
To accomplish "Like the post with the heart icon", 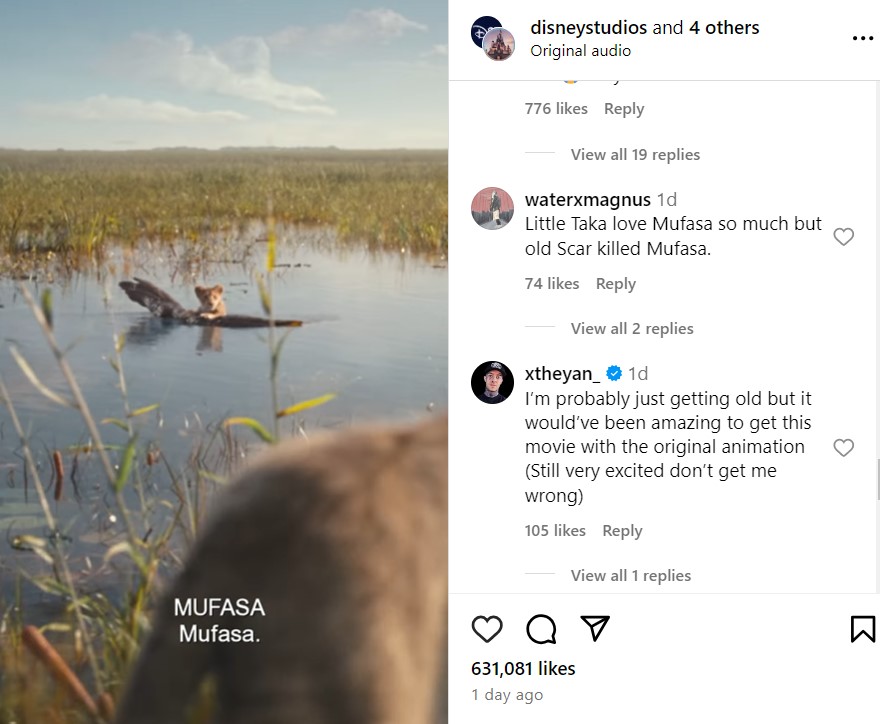I will point(487,629).
